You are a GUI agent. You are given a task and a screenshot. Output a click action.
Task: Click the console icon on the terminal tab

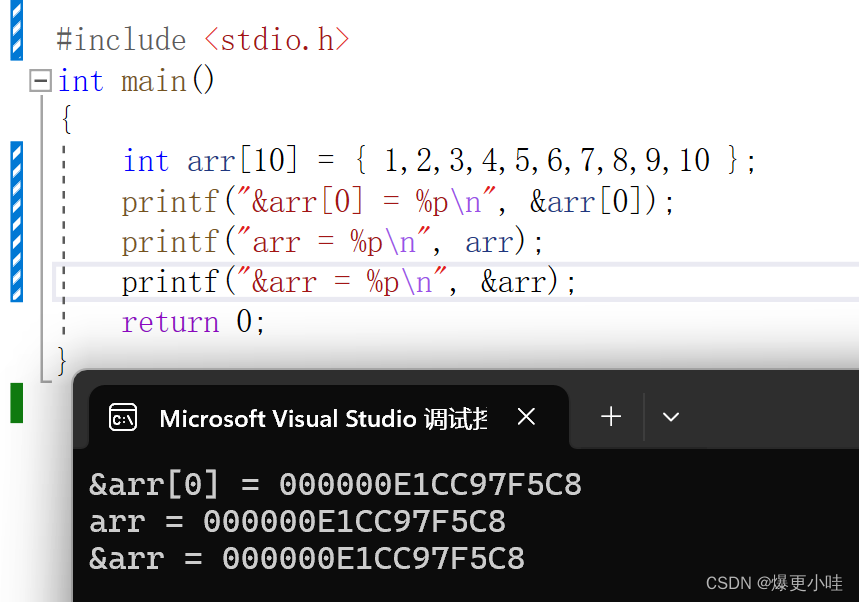coord(123,417)
